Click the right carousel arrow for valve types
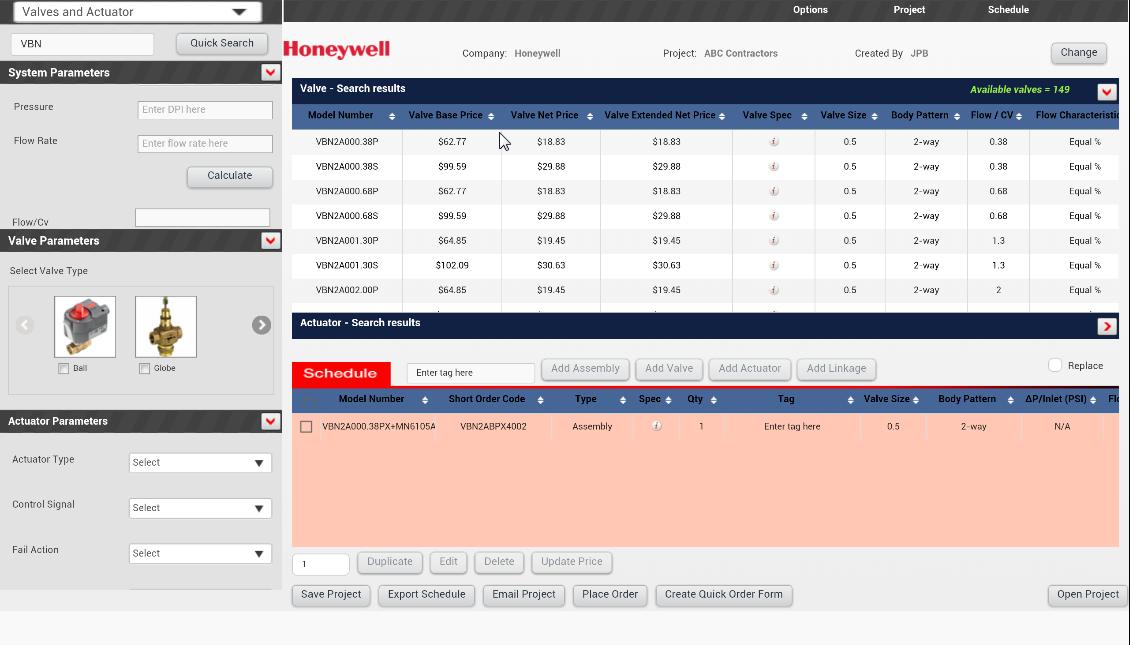This screenshot has width=1130, height=645. pos(261,325)
